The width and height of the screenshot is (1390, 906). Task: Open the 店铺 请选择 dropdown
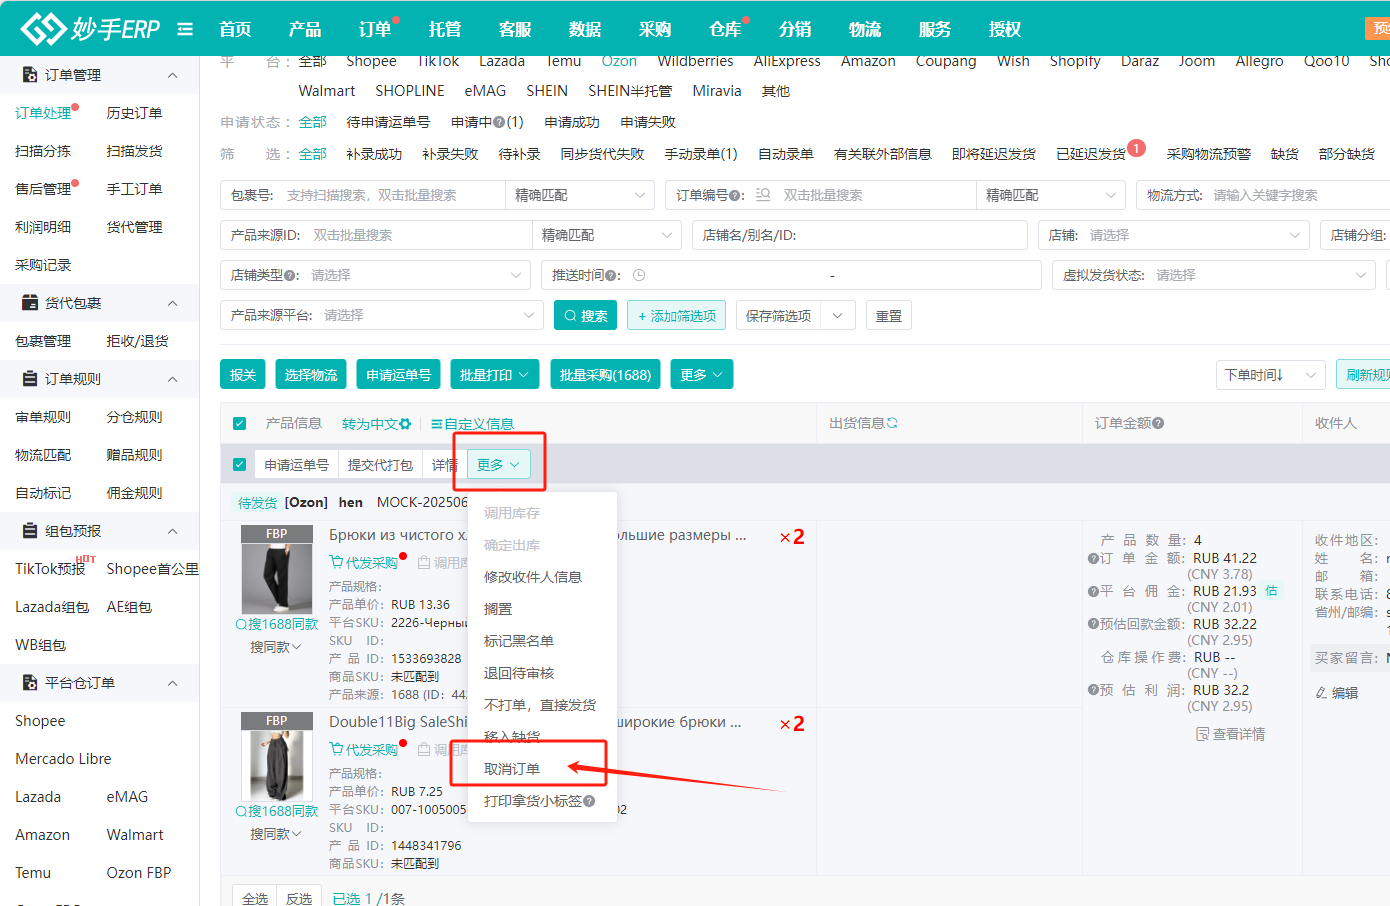pos(1175,235)
